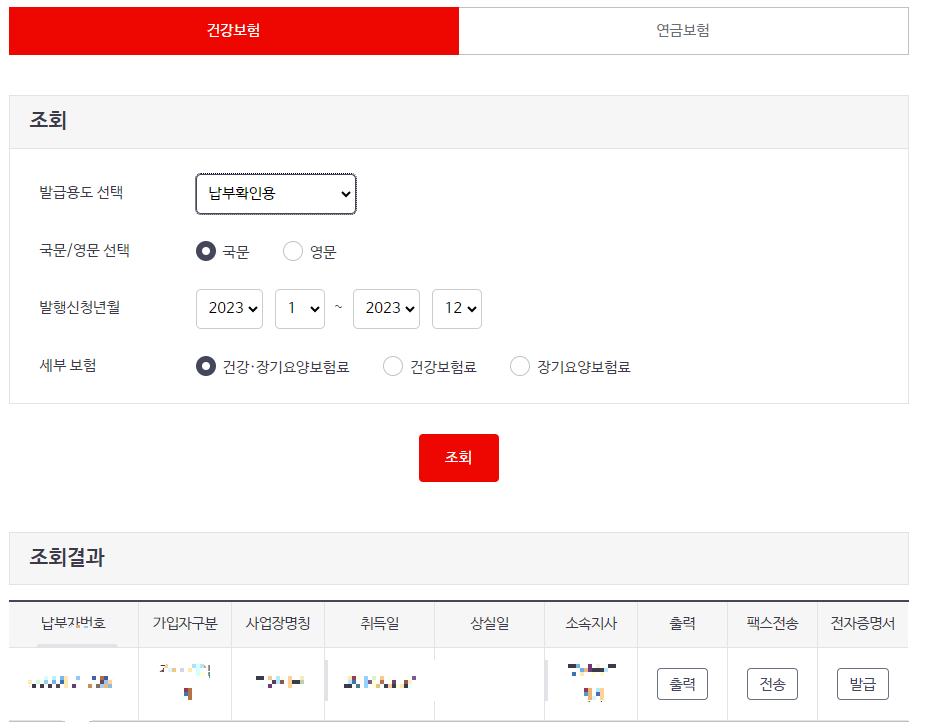Open the starting year 2023 dropdown
The image size is (925, 728).
click(x=229, y=308)
